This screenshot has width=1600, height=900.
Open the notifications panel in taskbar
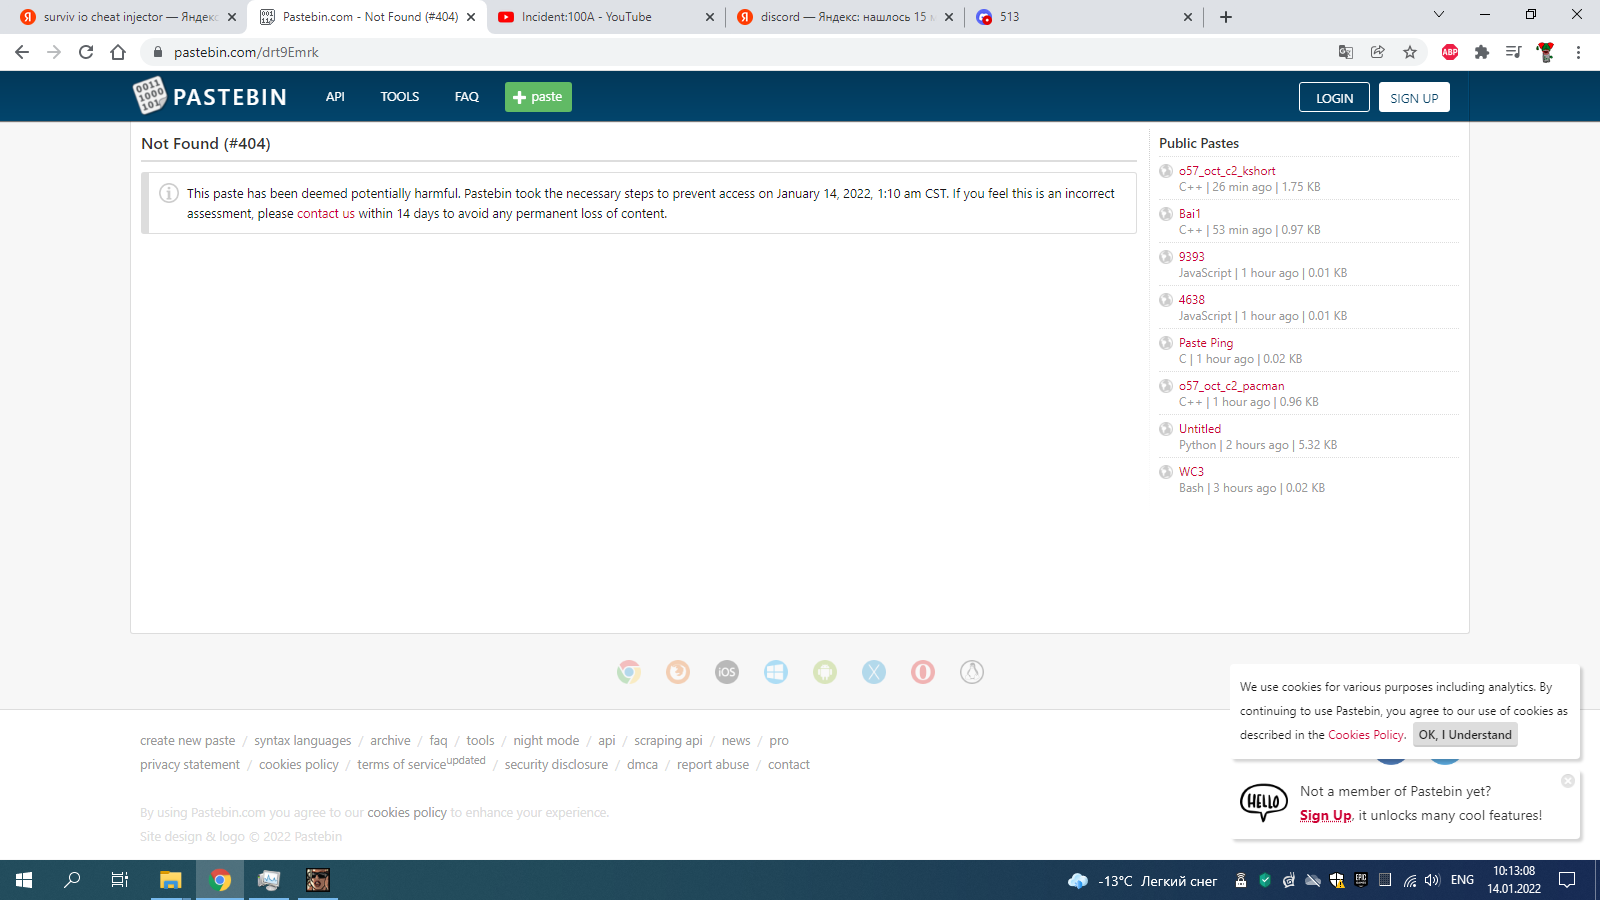coord(1565,881)
